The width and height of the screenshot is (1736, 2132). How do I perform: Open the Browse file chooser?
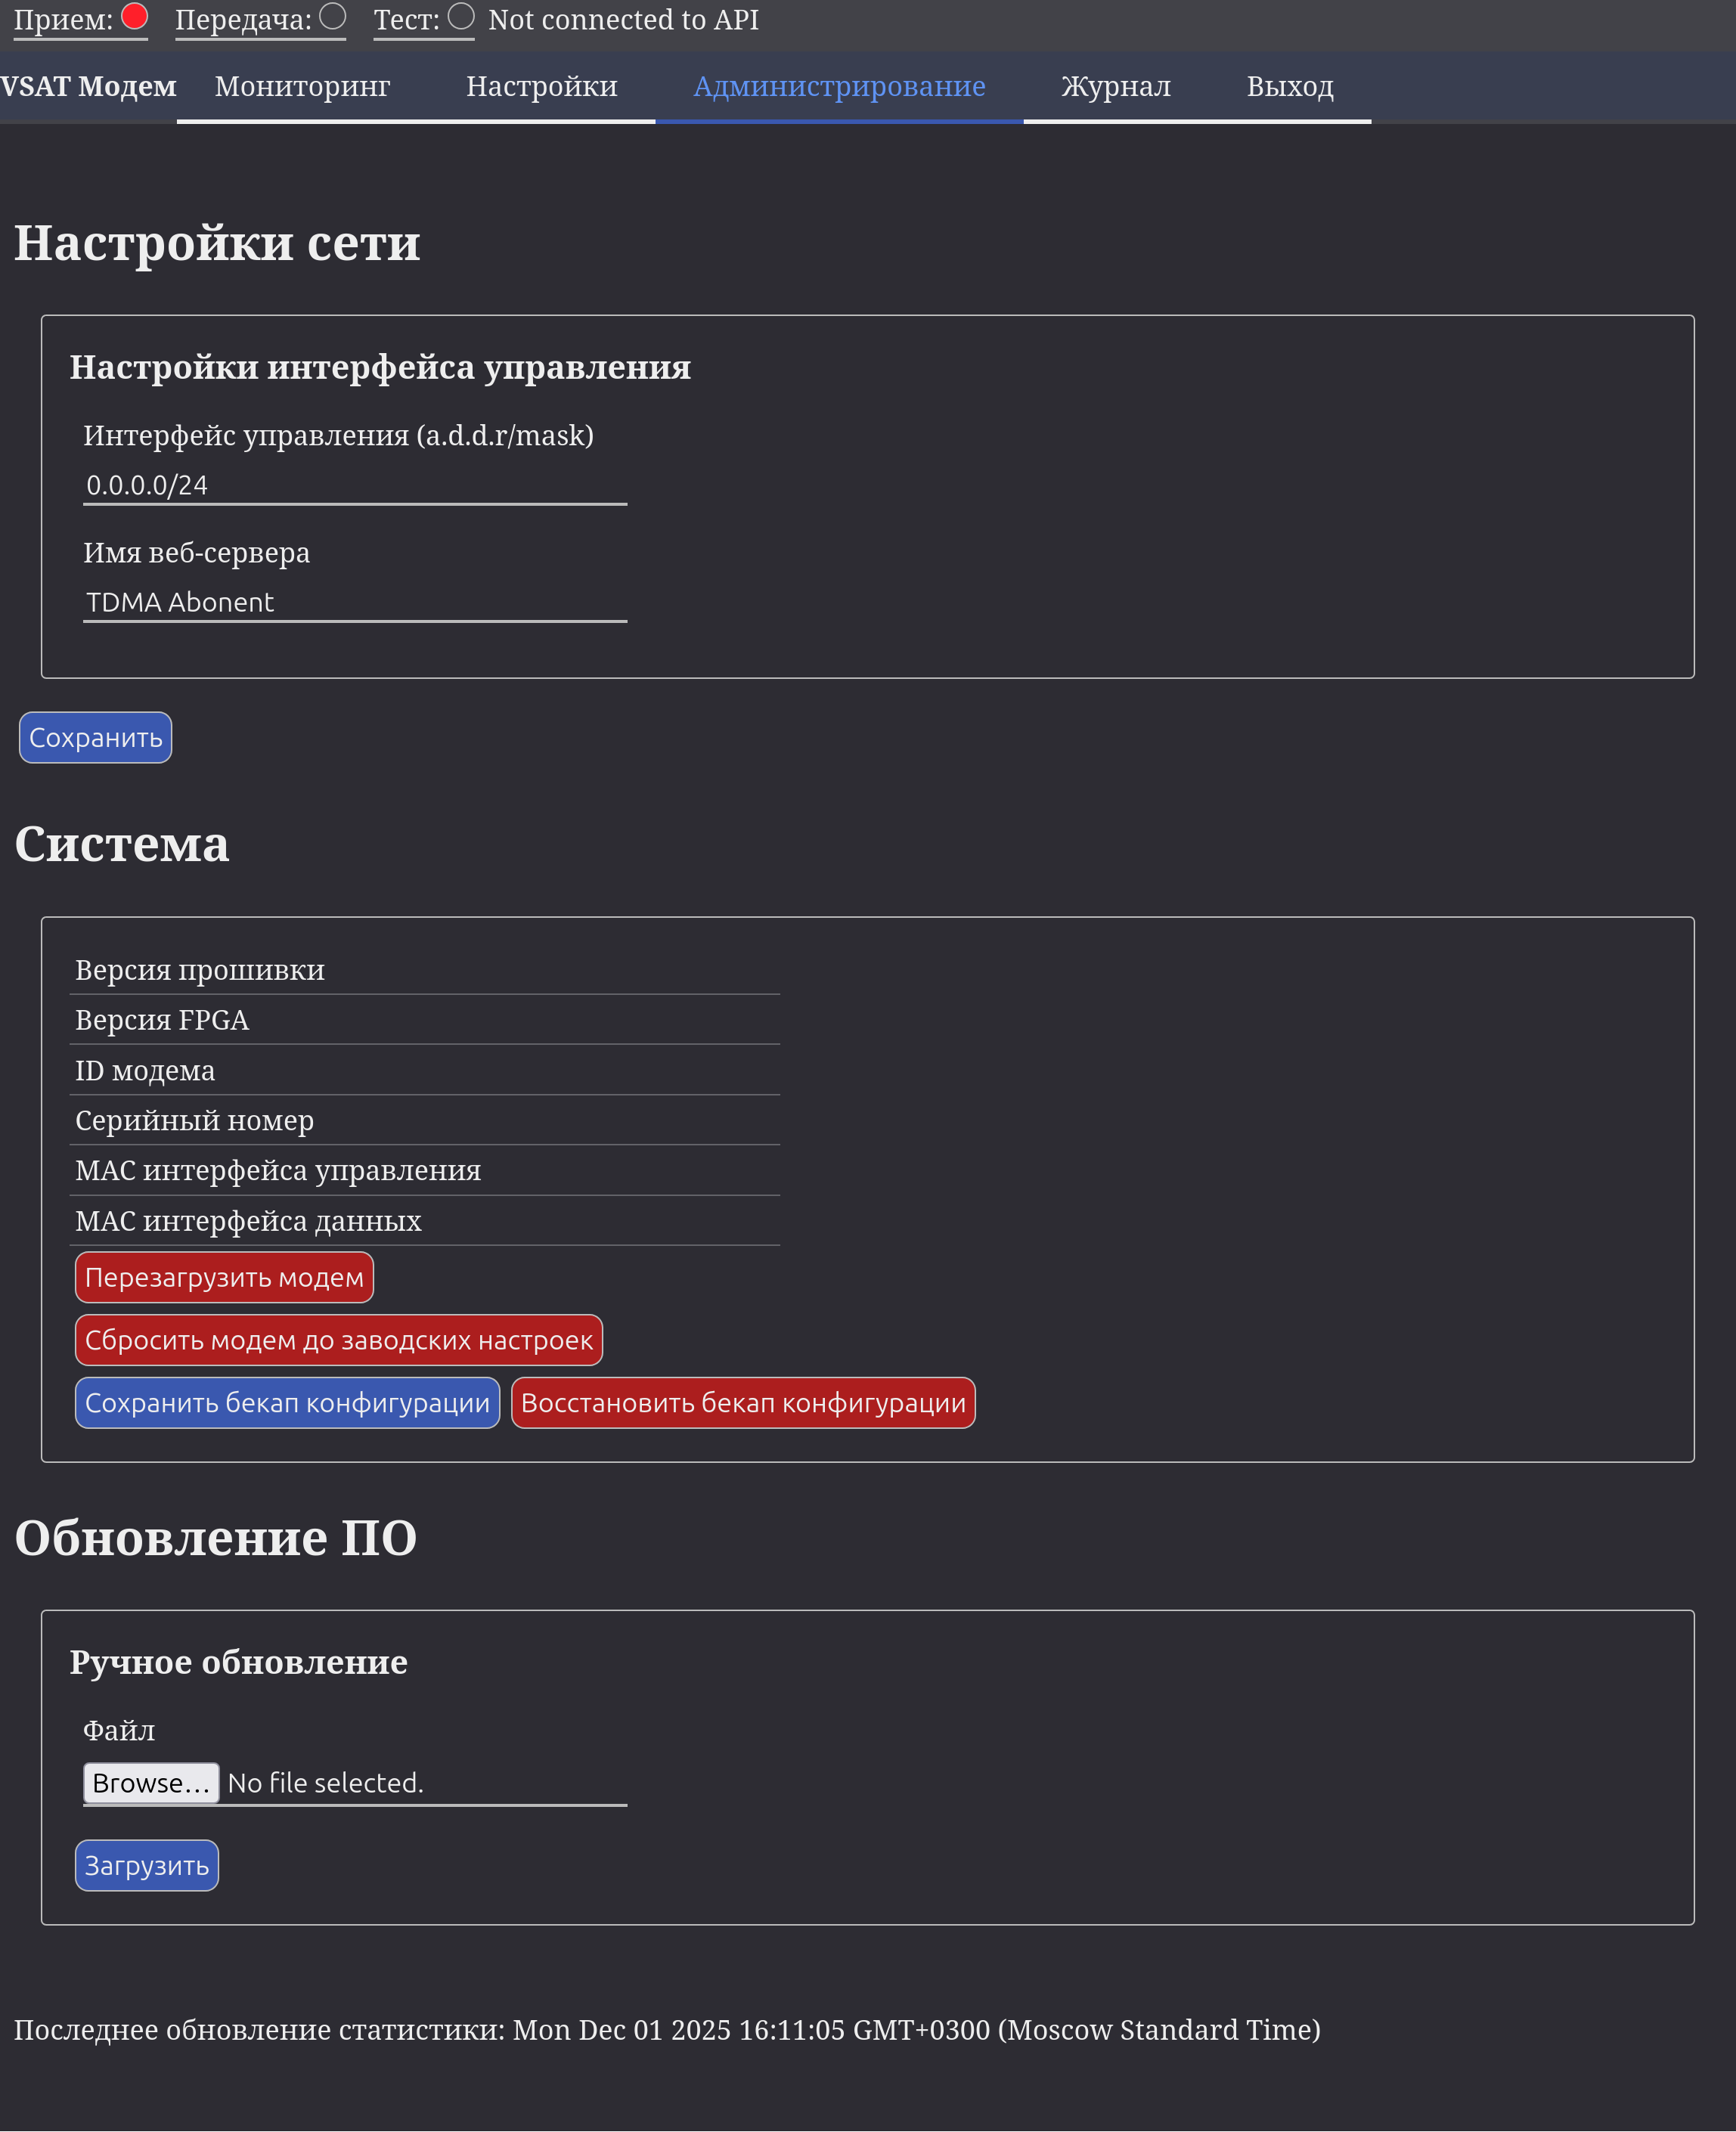click(151, 1783)
